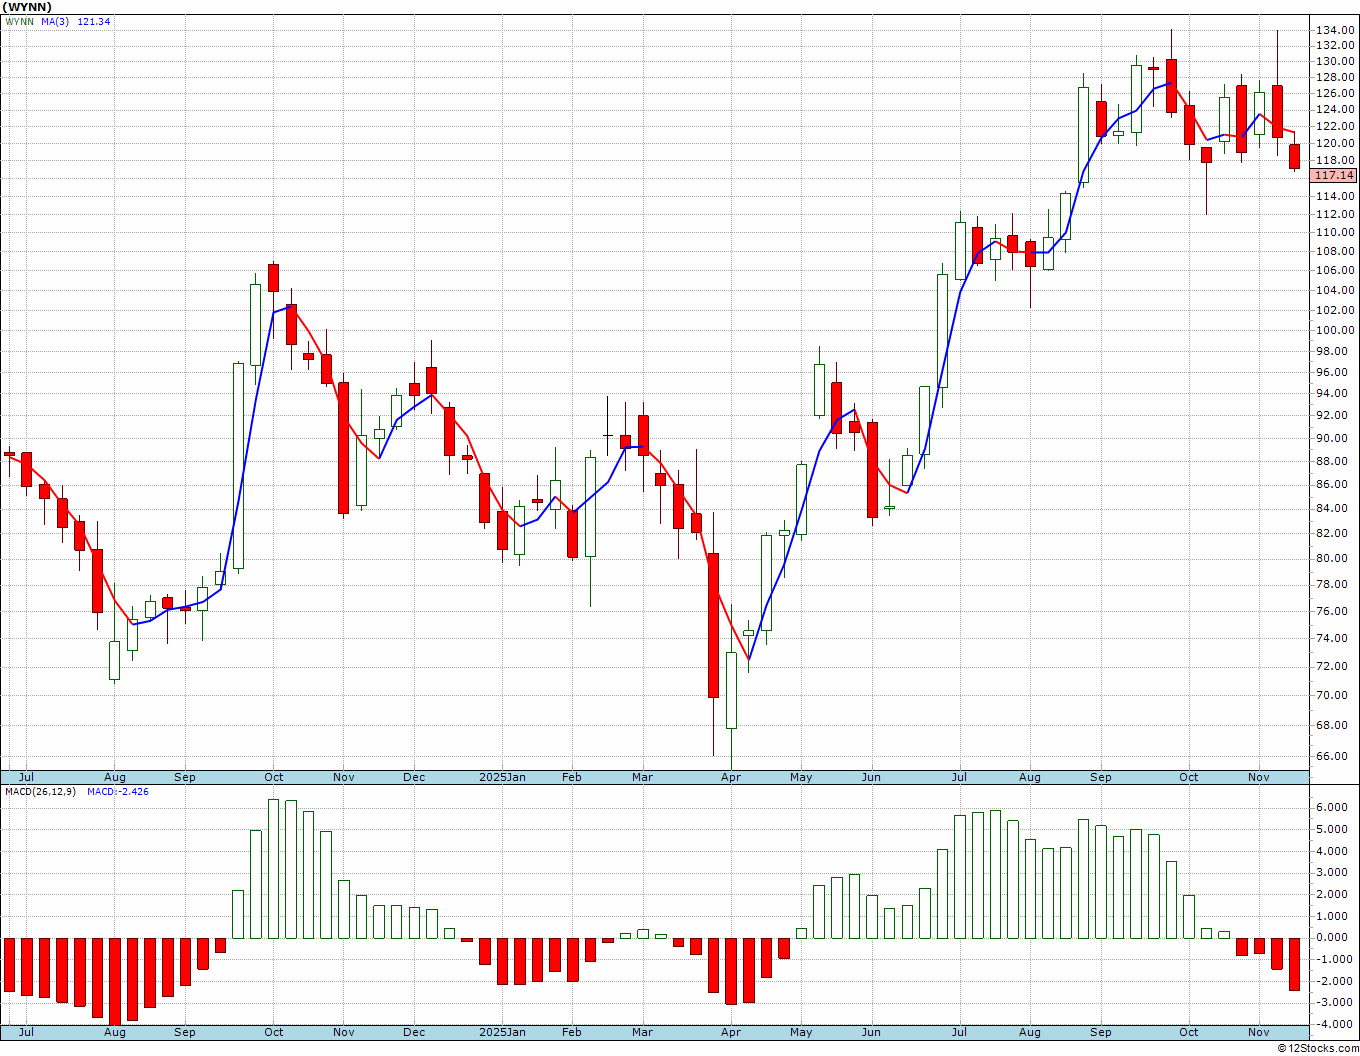The height and width of the screenshot is (1056, 1360).
Task: Click the final red MACD histogram bar
Action: 1294,964
